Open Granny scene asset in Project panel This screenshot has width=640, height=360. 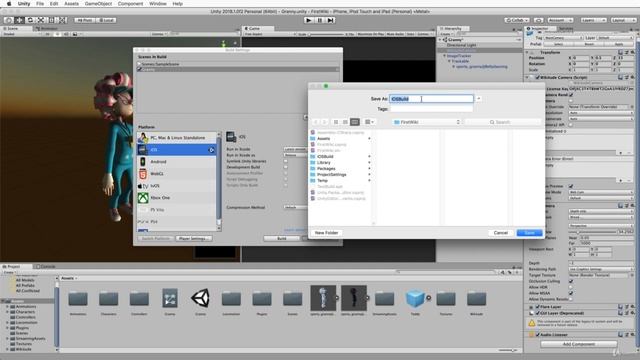pyautogui.click(x=200, y=301)
